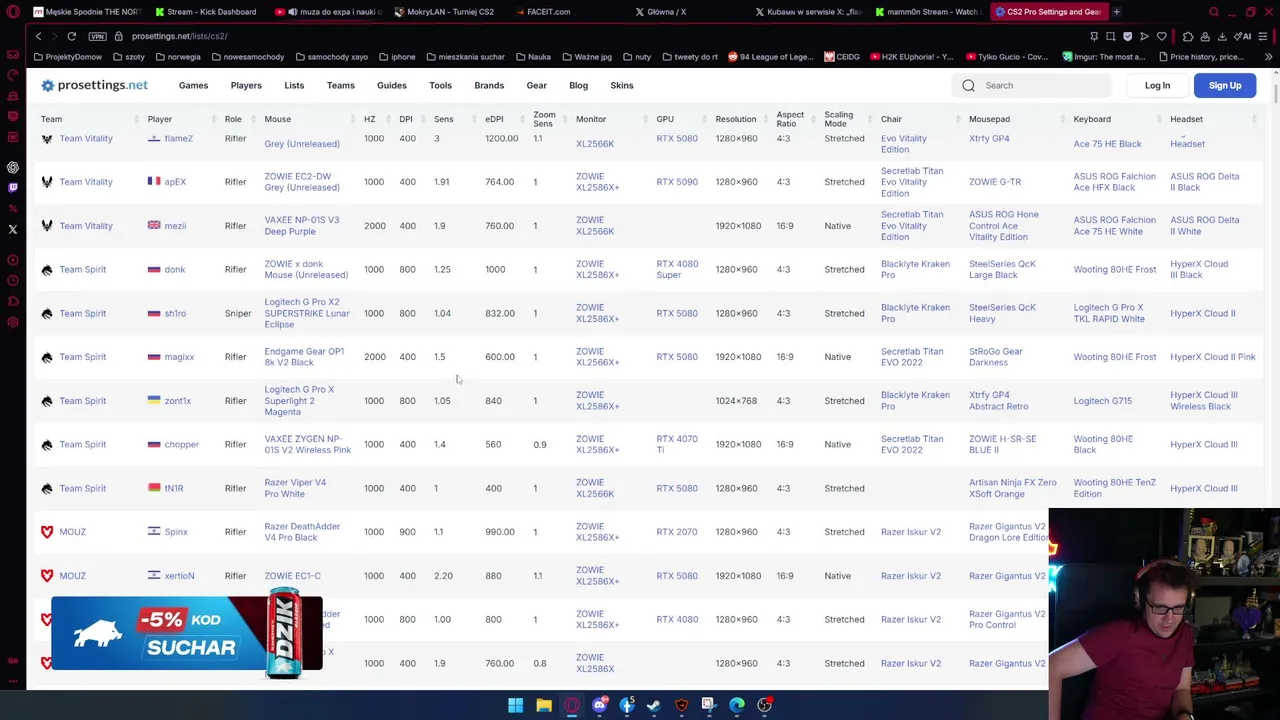Screen dimensions: 1280x720
Task: Sort table by Sens column
Action: click(443, 119)
